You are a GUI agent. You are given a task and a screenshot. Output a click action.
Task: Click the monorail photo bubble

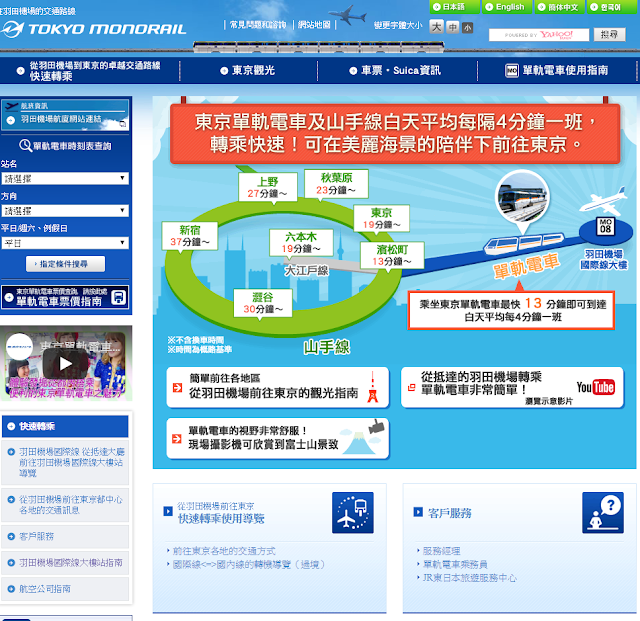522,198
